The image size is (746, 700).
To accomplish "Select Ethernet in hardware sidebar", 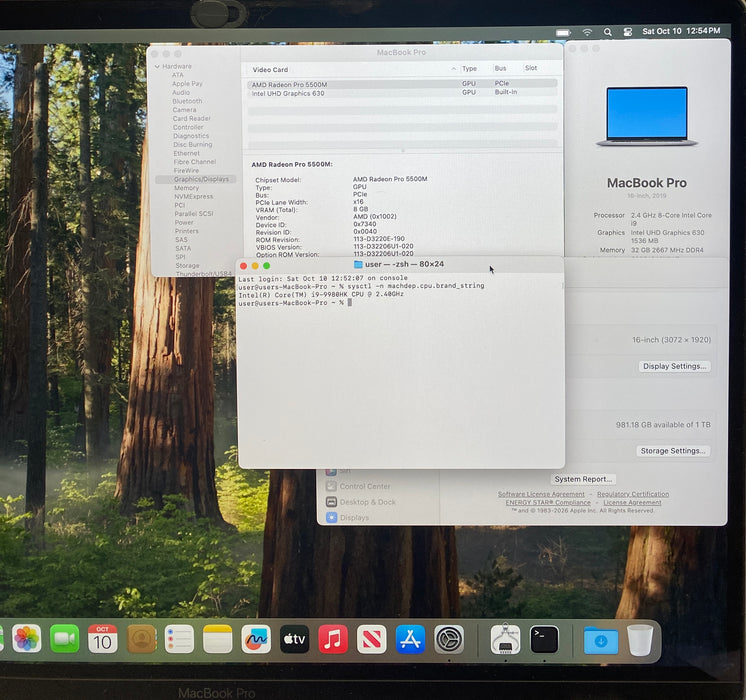I will (x=186, y=153).
